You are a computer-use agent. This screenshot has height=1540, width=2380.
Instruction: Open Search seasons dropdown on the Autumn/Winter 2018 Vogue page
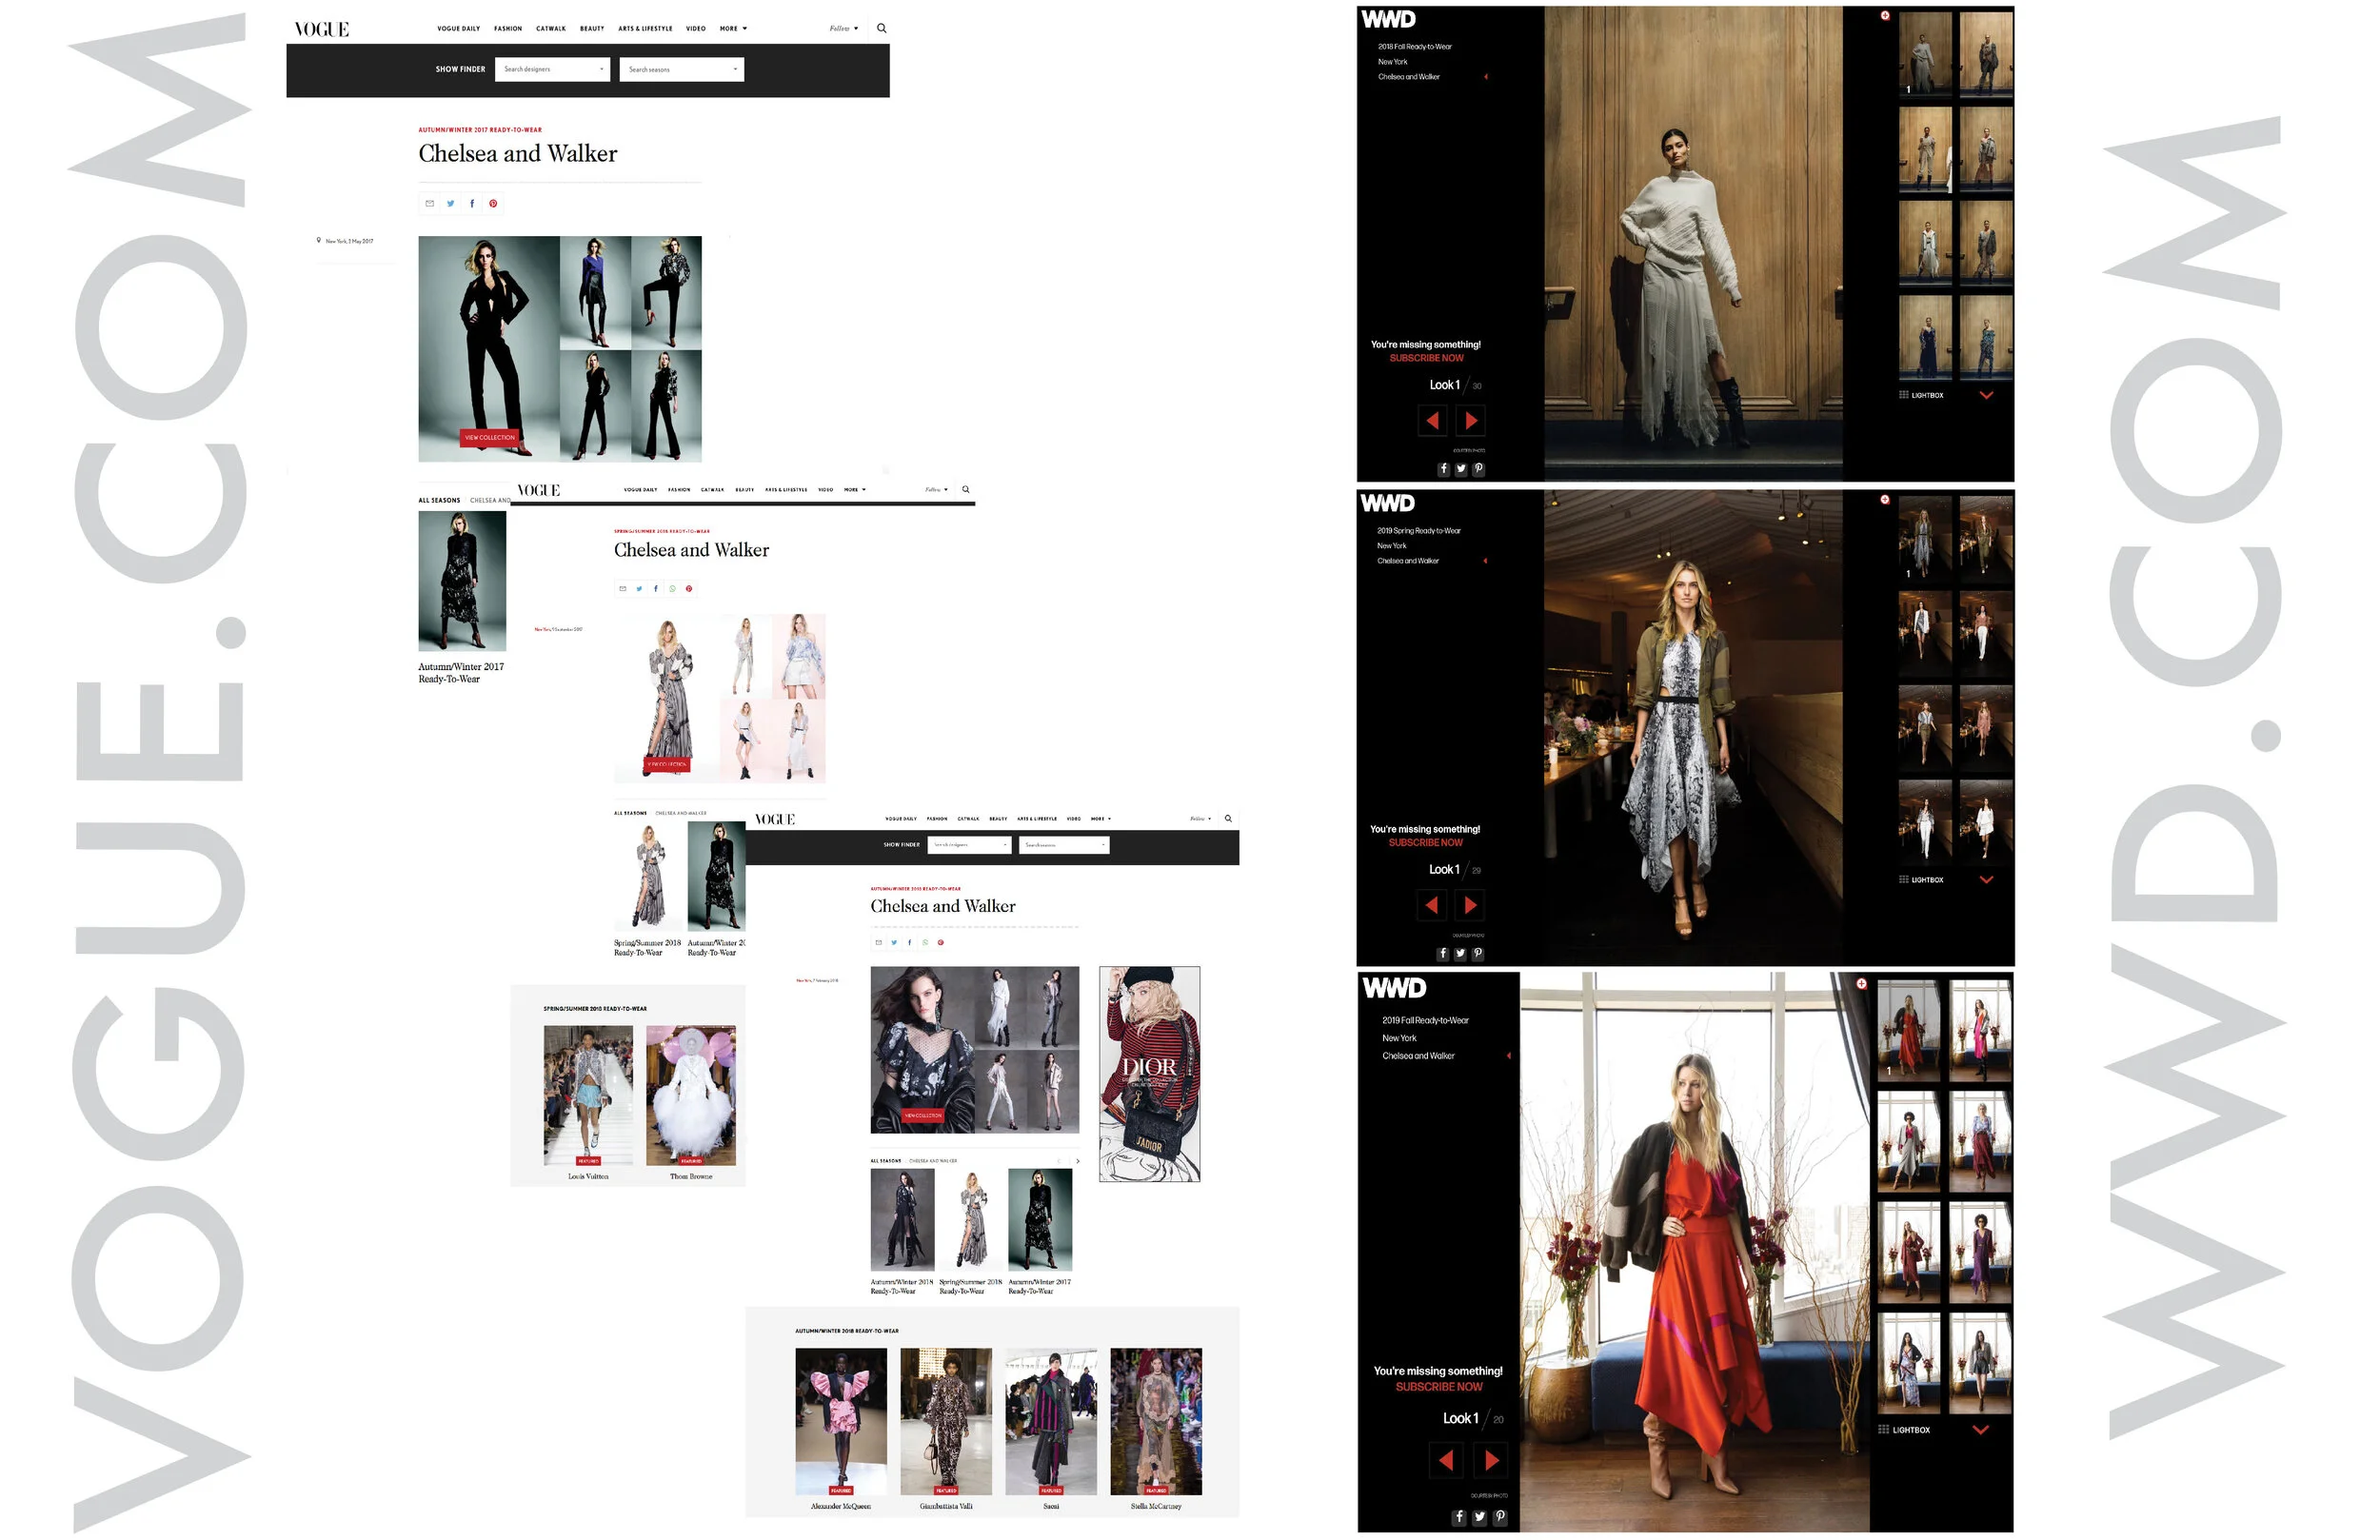point(1064,845)
